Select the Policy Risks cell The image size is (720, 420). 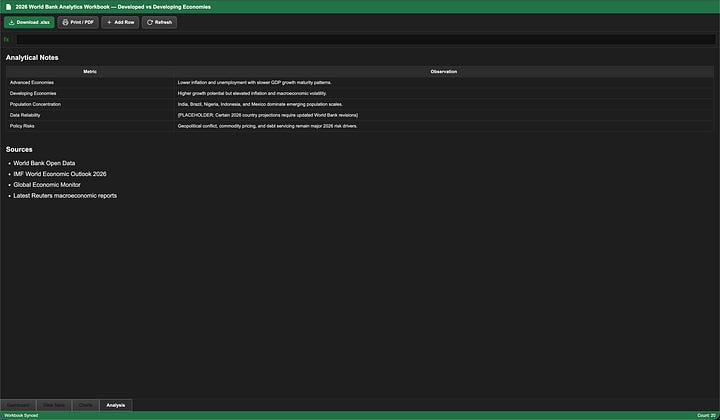pos(90,126)
